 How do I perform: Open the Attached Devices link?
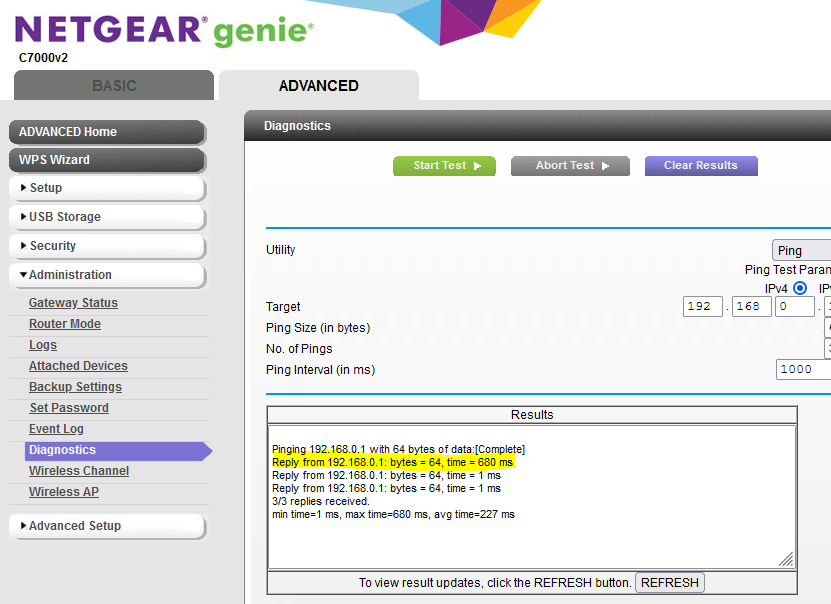78,366
